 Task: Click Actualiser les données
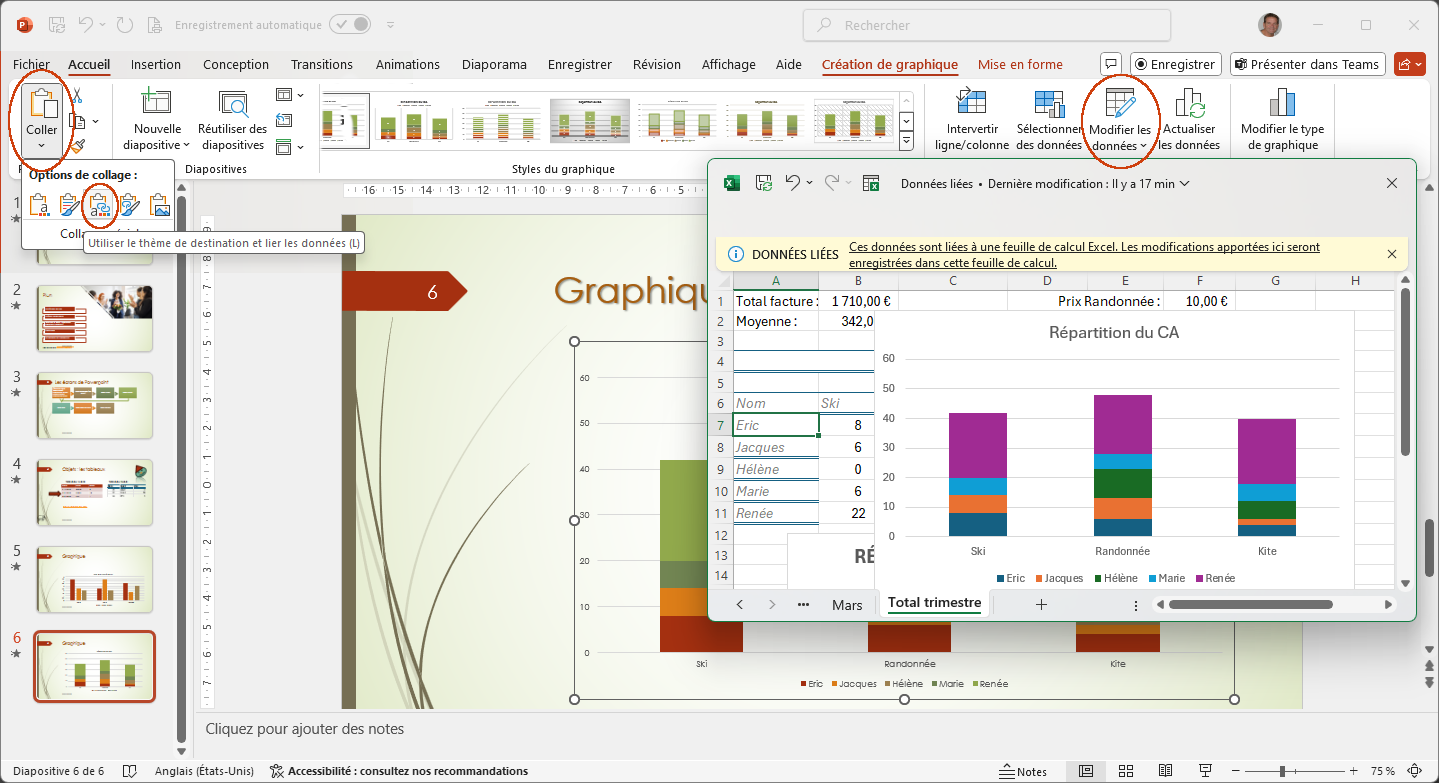point(1189,121)
